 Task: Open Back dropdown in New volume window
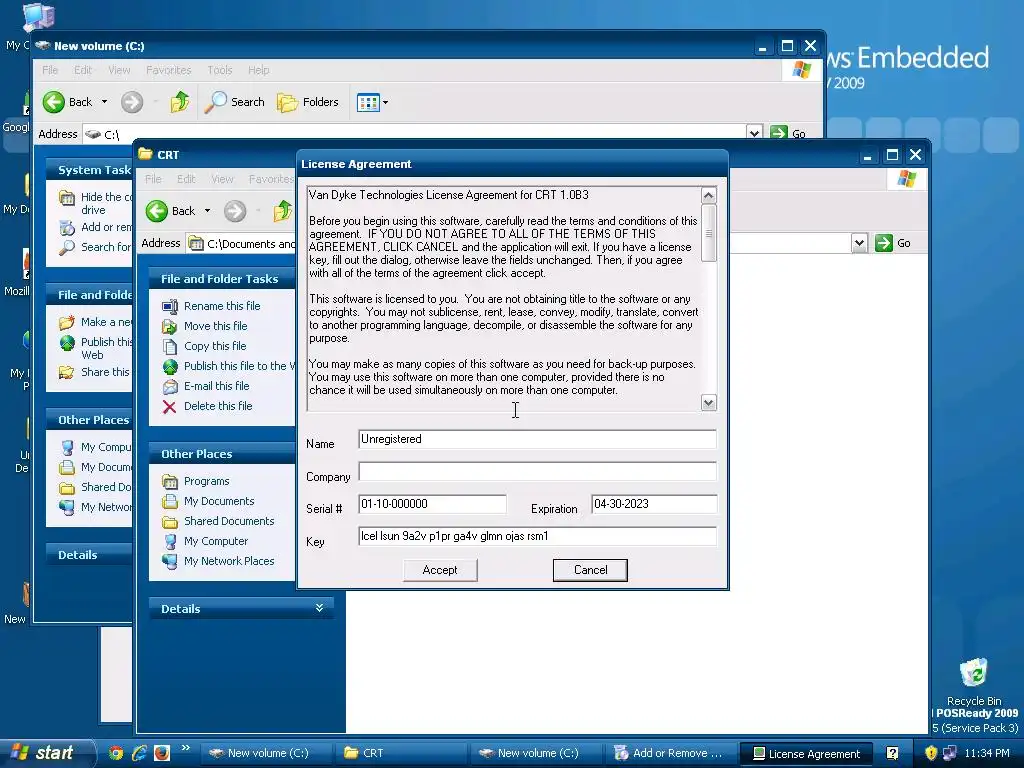pyautogui.click(x=104, y=102)
